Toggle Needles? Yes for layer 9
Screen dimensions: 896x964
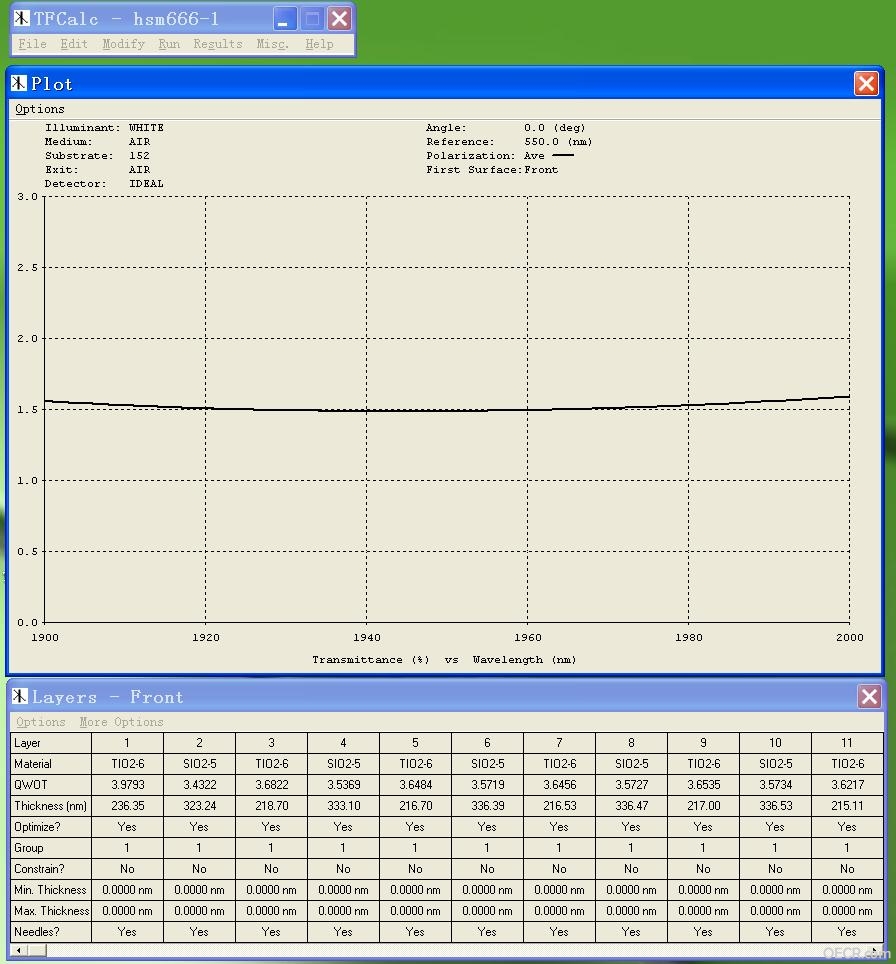[x=703, y=931]
